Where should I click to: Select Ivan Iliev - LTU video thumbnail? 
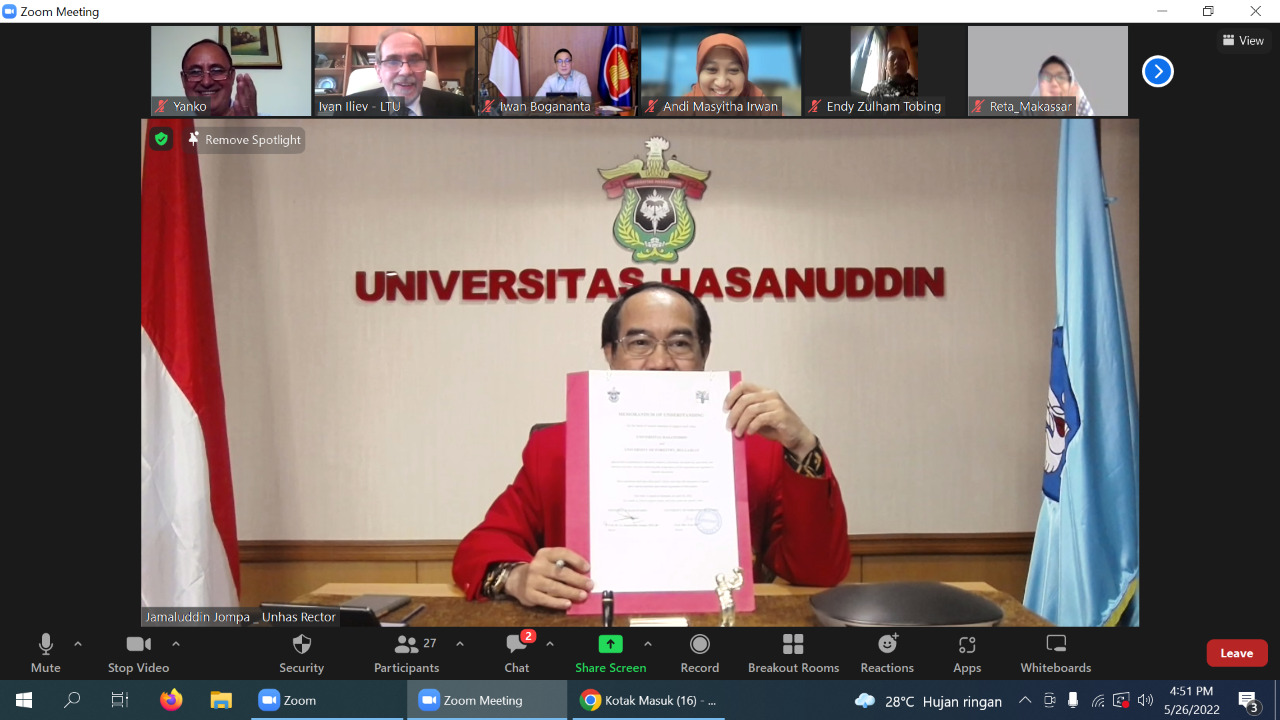394,71
